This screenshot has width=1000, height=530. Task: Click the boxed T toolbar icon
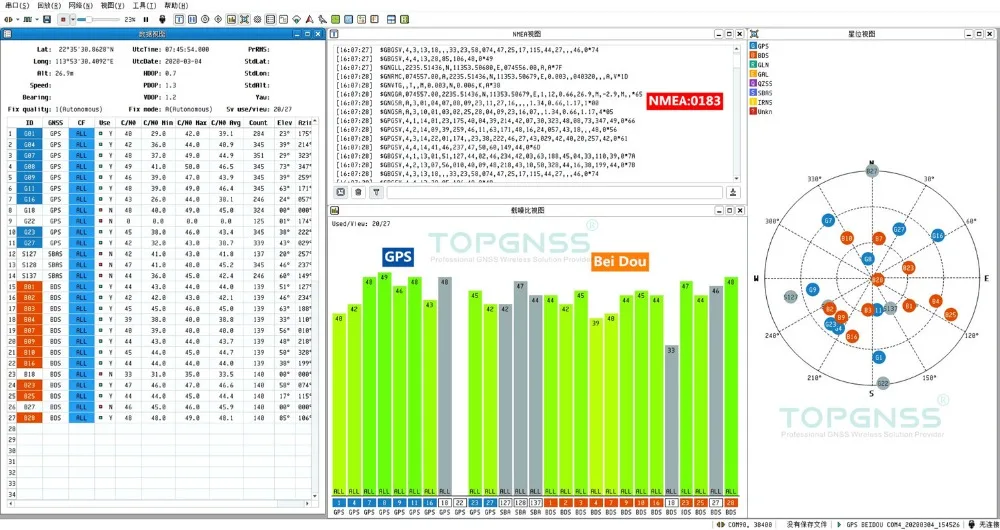[x=179, y=19]
